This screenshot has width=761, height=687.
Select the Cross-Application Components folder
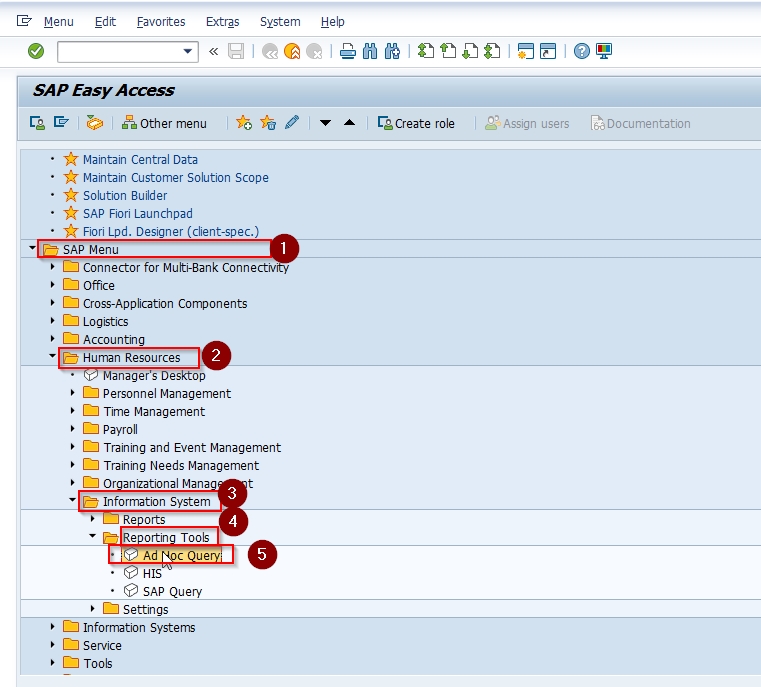pos(165,303)
